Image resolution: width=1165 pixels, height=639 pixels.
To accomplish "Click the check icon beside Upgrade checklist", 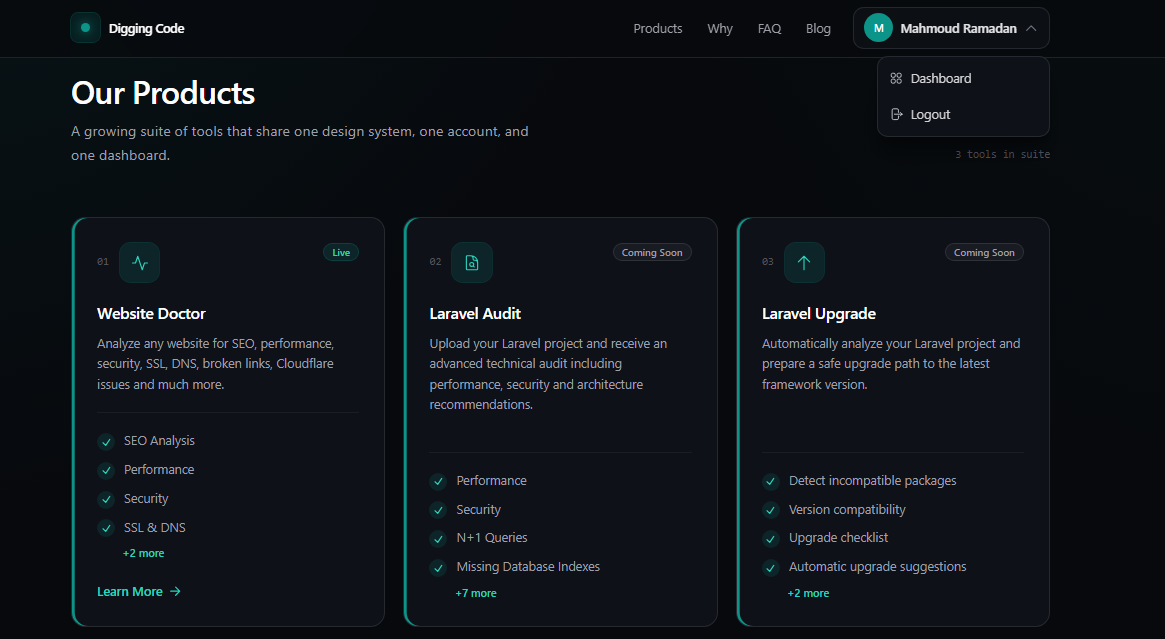I will pyautogui.click(x=770, y=539).
